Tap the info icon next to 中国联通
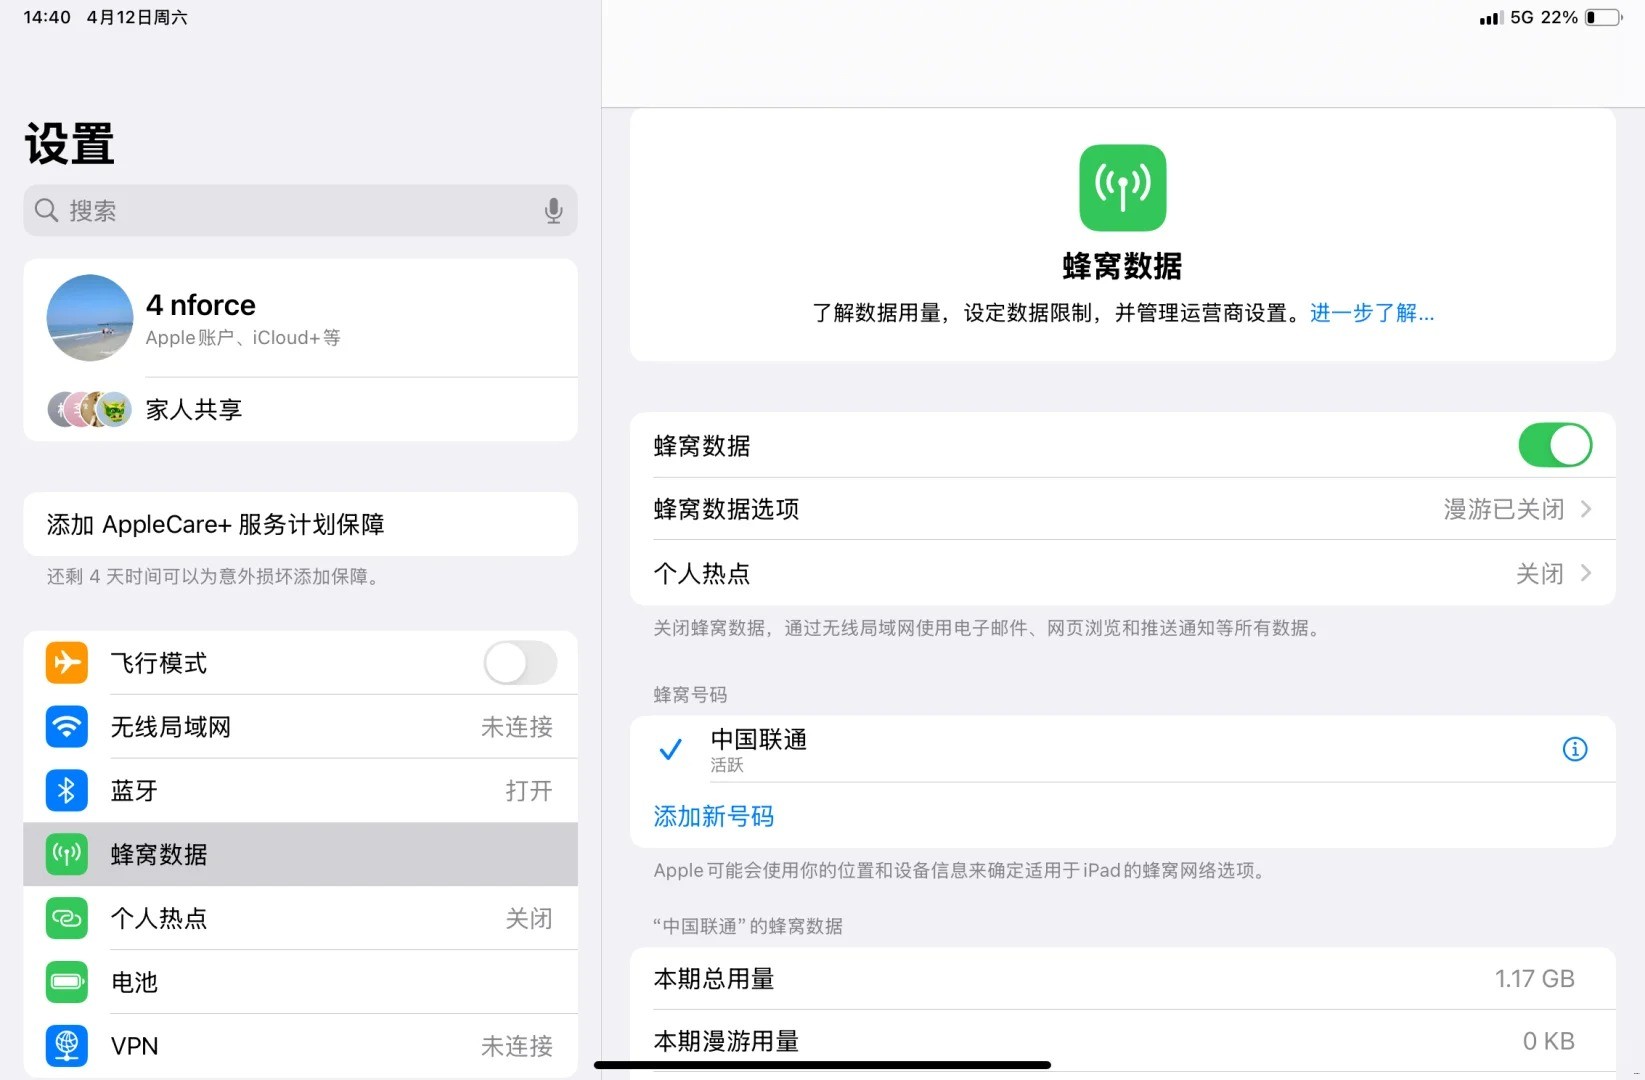Screen dimensions: 1645x1080 1575,749
